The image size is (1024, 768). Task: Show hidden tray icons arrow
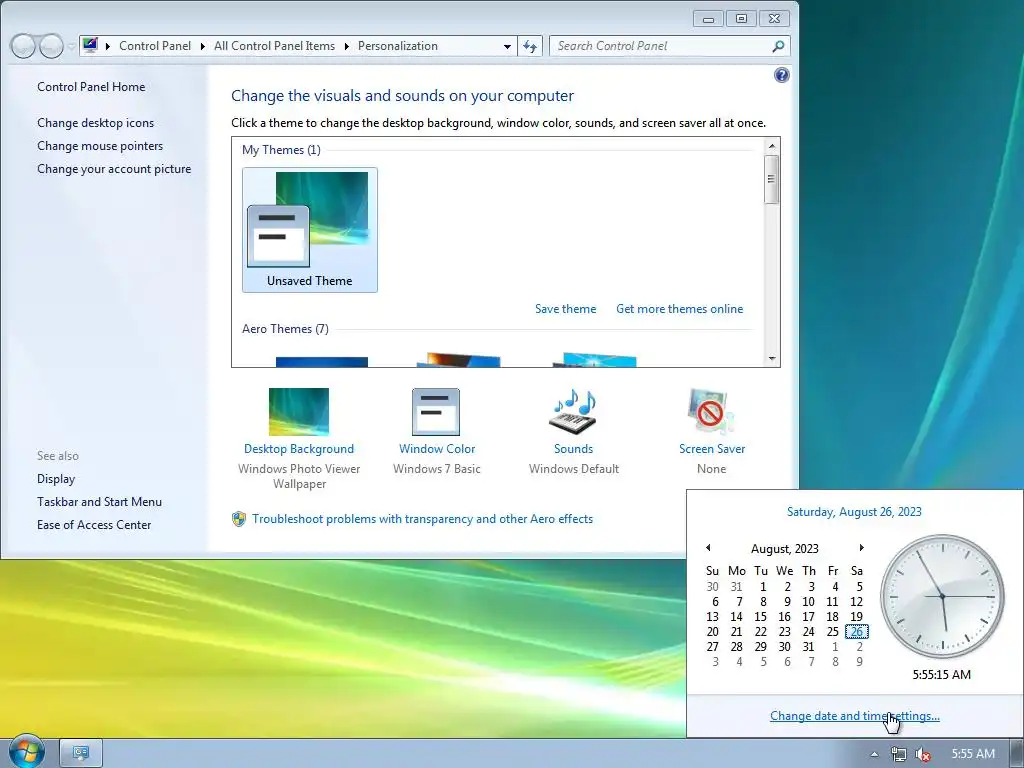tap(874, 754)
